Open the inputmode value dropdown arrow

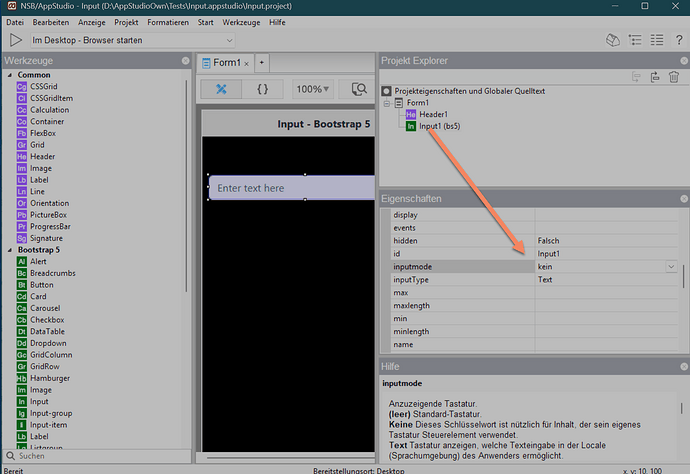pyautogui.click(x=671, y=267)
